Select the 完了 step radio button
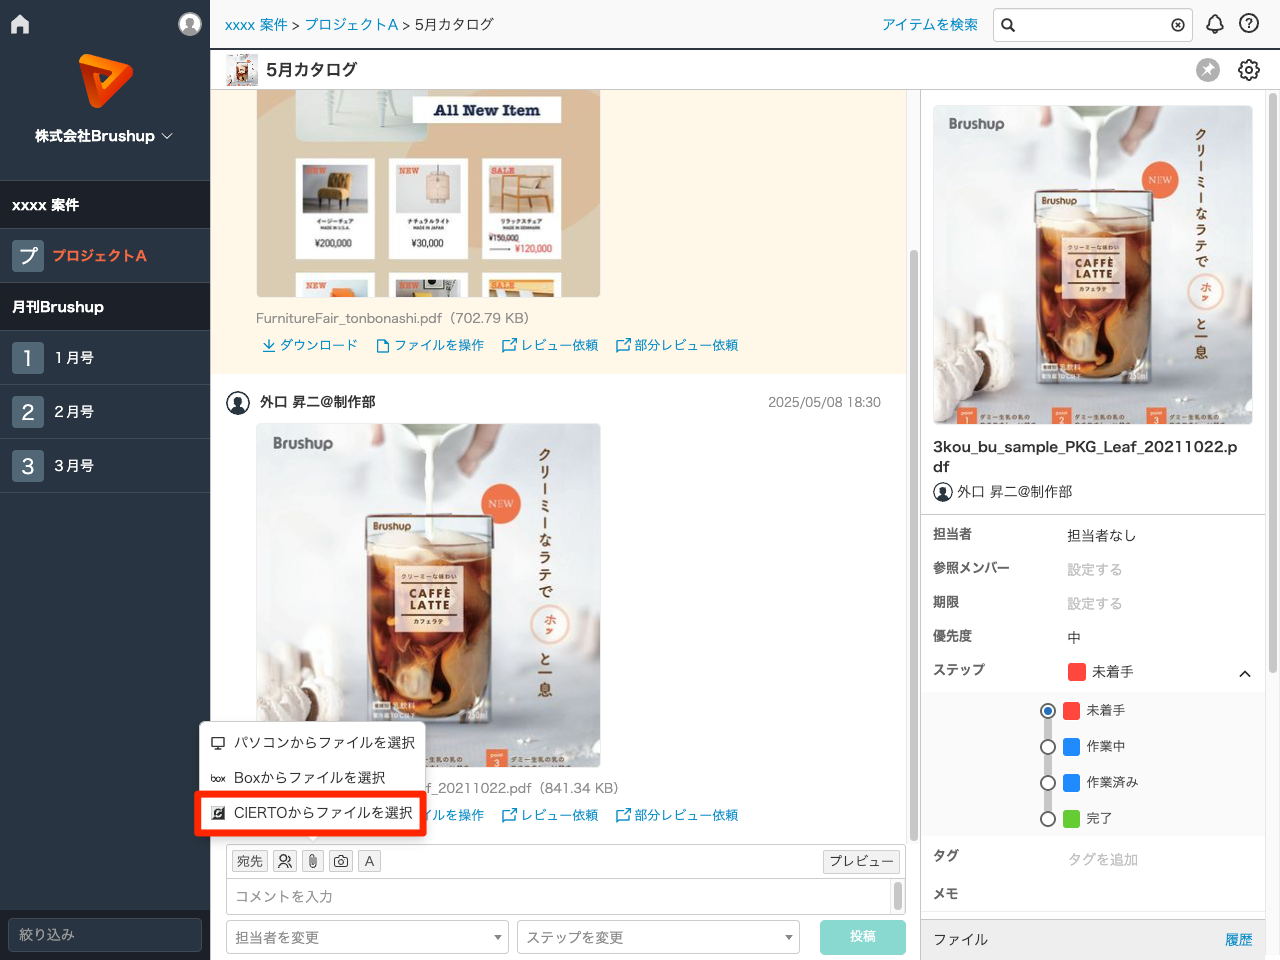Viewport: 1280px width, 960px height. coord(1048,819)
